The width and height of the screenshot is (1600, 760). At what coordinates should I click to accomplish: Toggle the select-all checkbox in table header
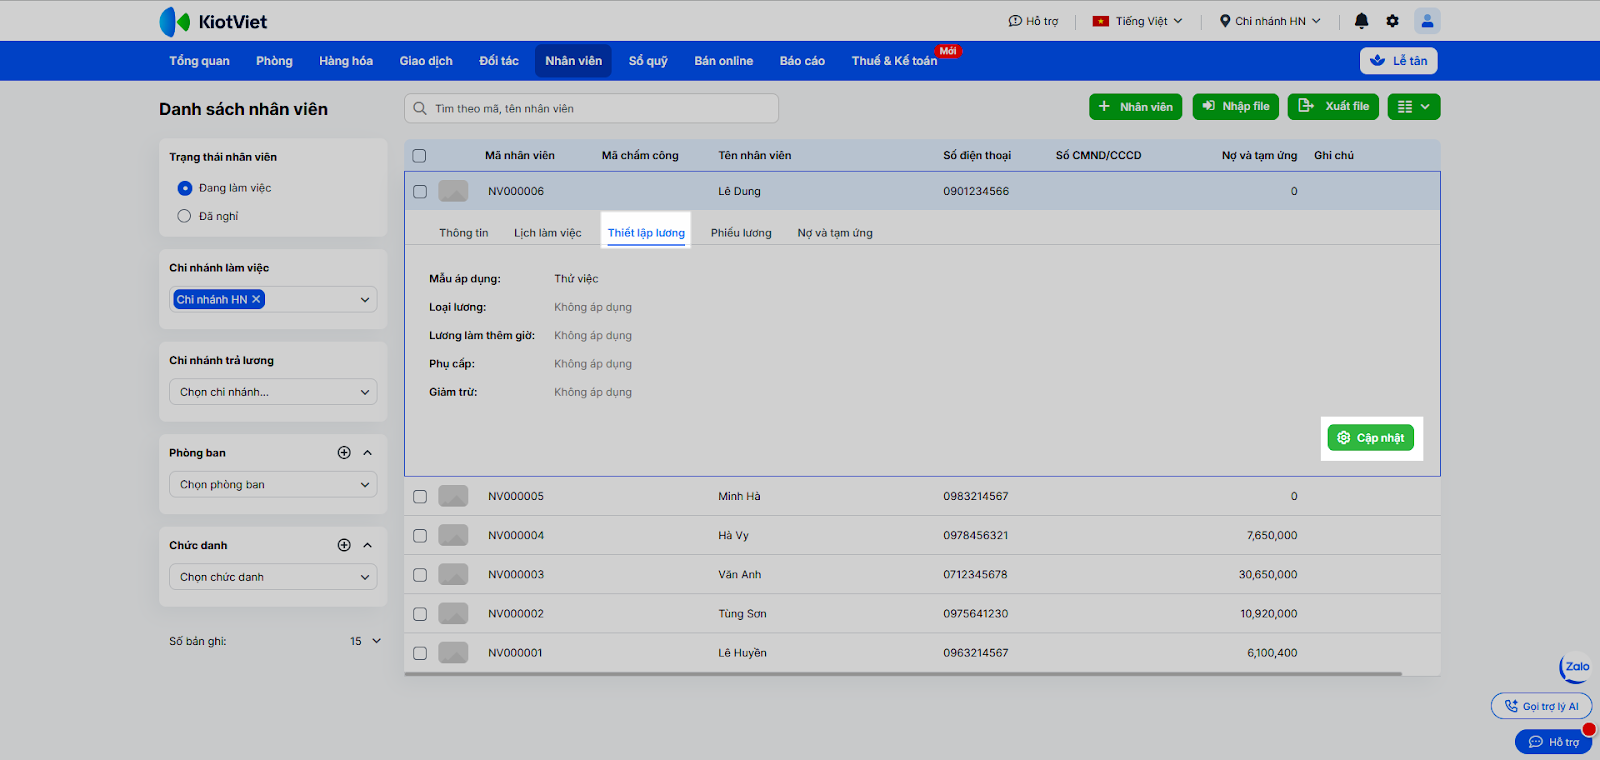(x=419, y=156)
